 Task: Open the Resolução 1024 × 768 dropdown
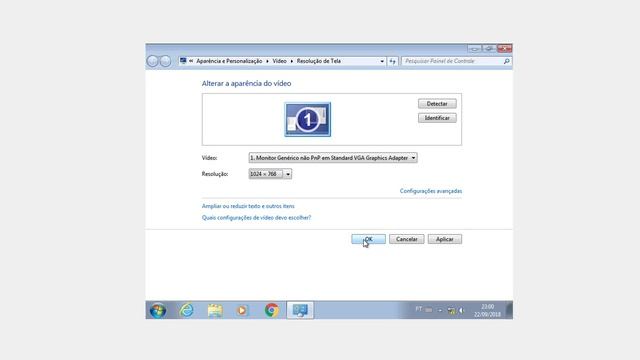pos(270,174)
